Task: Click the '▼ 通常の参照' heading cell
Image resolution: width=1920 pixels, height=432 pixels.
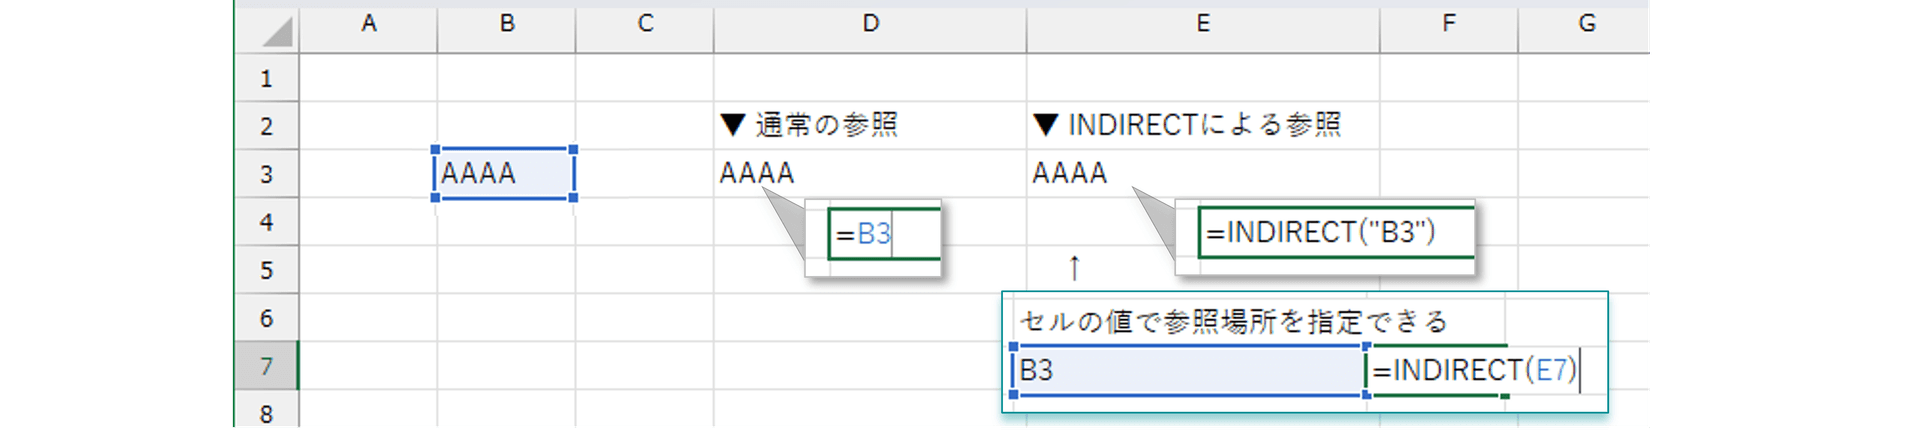Action: (870, 126)
